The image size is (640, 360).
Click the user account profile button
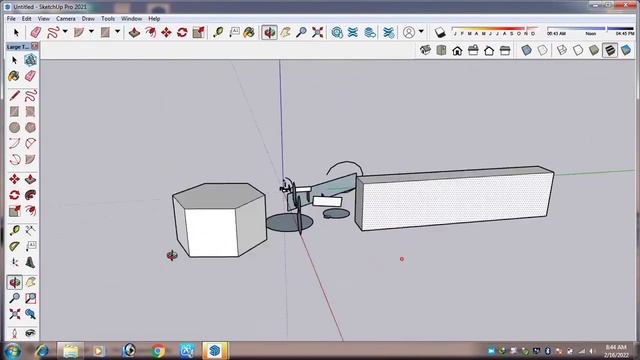[x=409, y=32]
